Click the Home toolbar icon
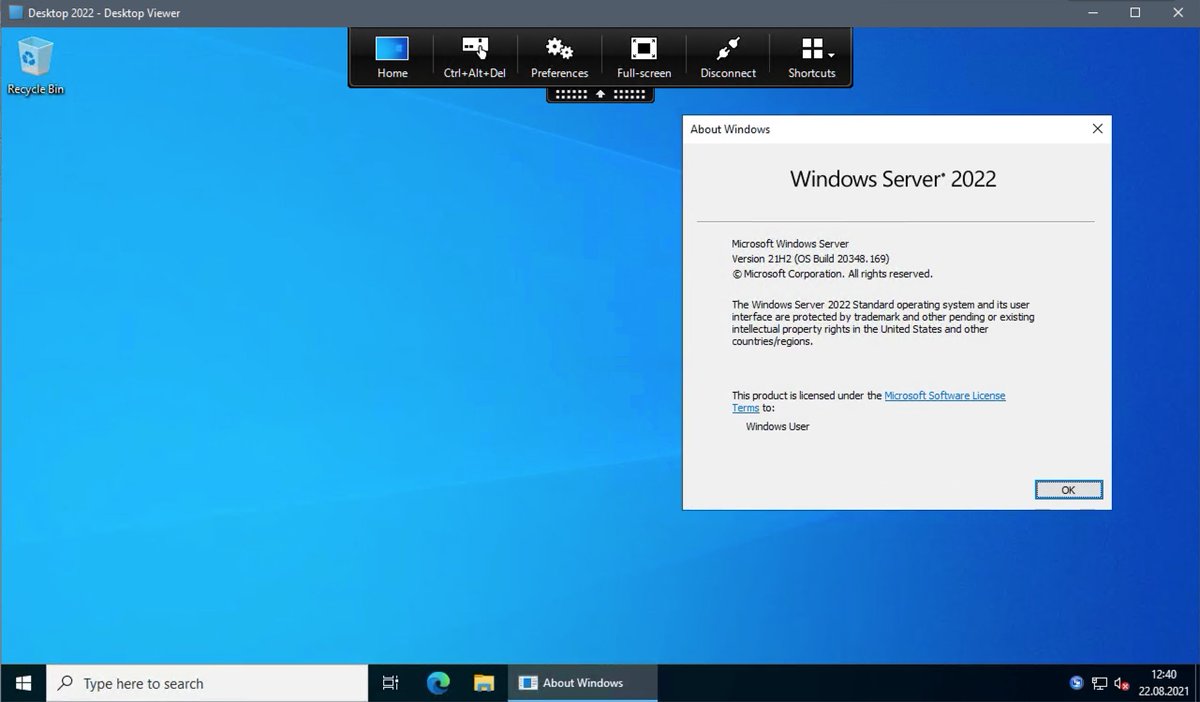Image resolution: width=1200 pixels, height=702 pixels. click(x=392, y=57)
